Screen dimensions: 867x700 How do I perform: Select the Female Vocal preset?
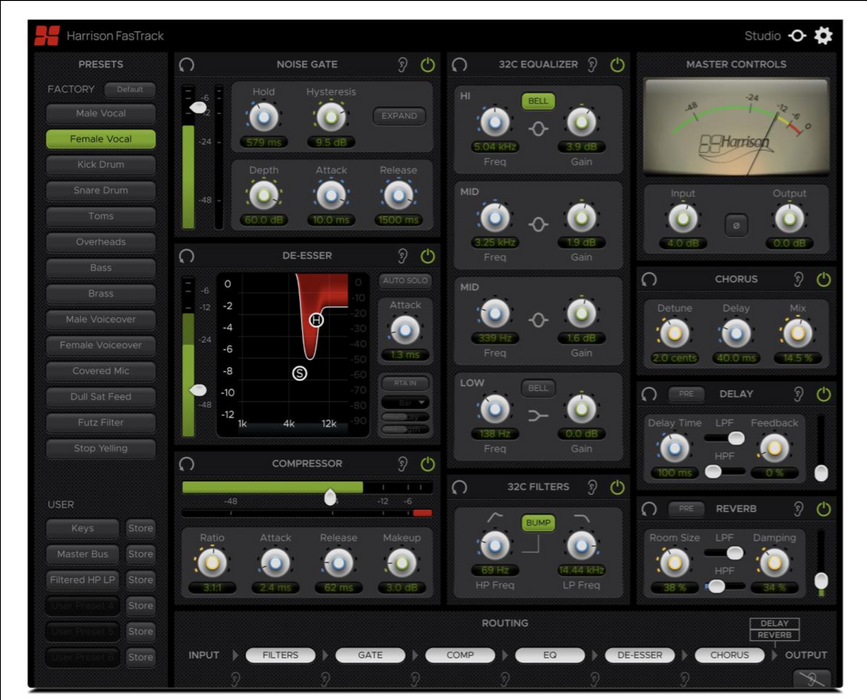coord(101,139)
